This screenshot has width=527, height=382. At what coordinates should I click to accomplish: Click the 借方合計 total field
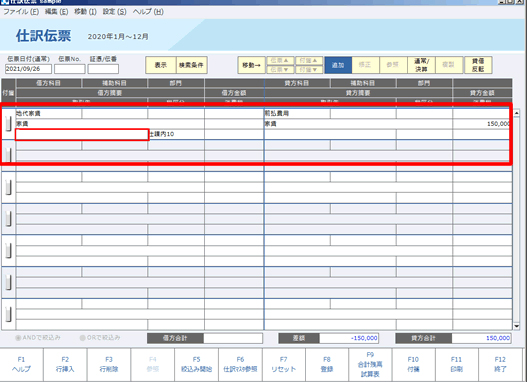233,338
